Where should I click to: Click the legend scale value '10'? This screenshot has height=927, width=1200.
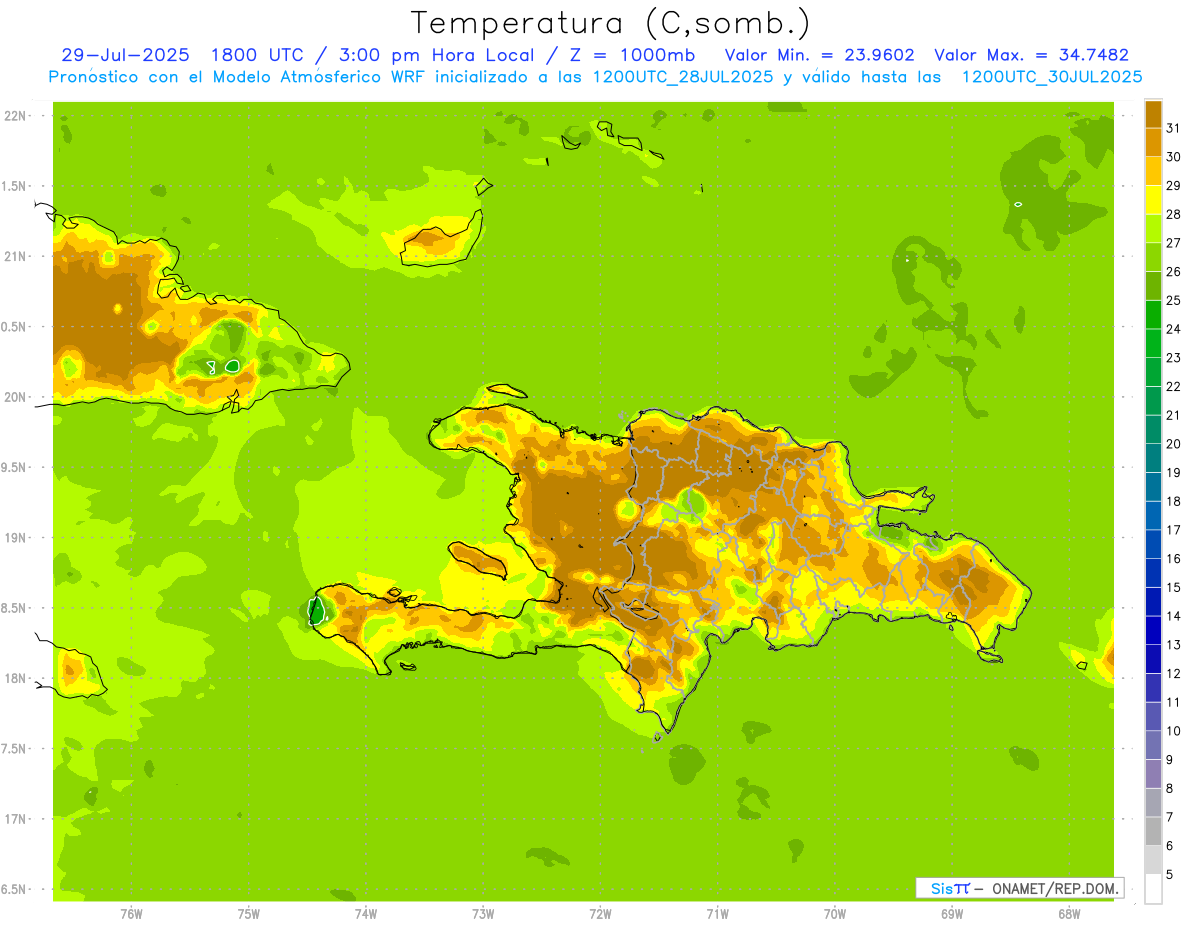click(1173, 731)
